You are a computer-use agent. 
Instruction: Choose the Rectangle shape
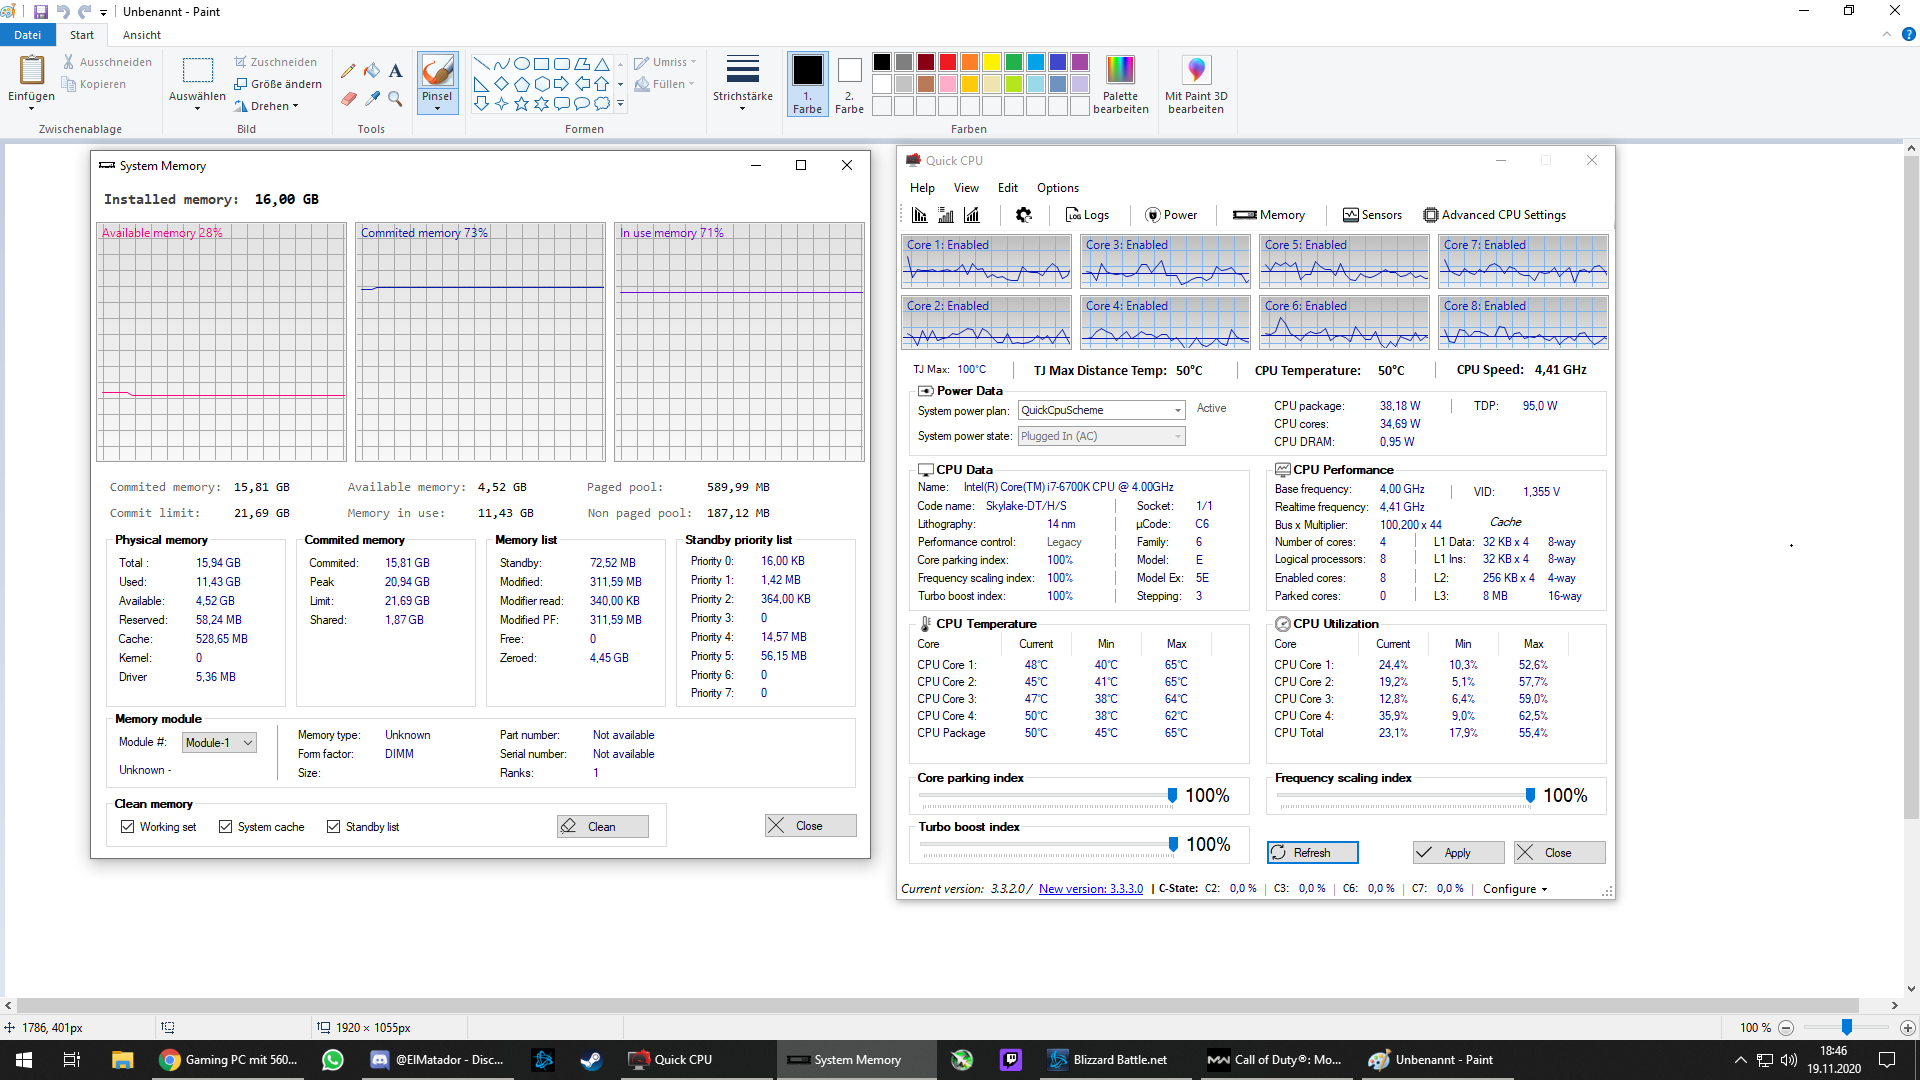541,64
